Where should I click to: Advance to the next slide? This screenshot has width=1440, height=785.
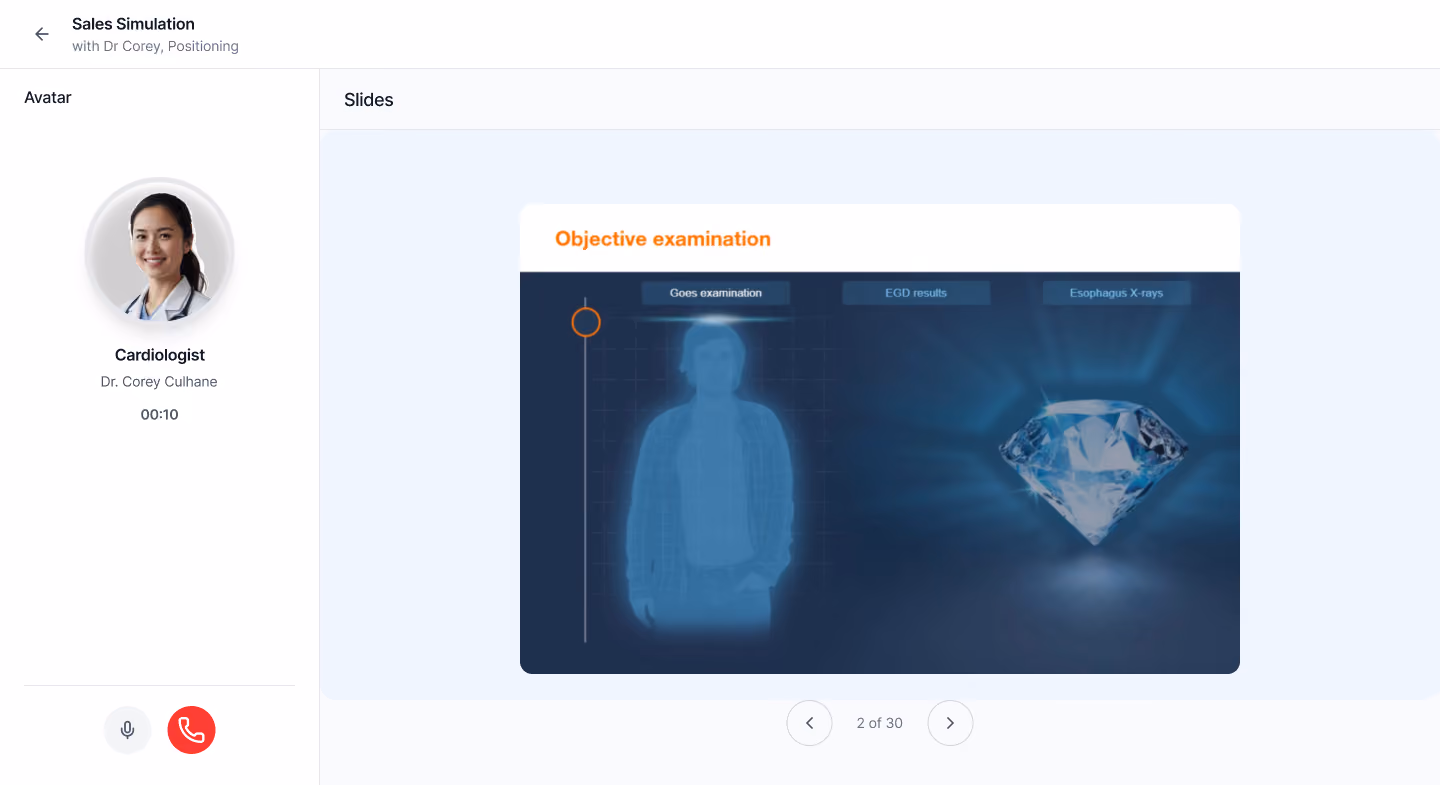pyautogui.click(x=950, y=723)
